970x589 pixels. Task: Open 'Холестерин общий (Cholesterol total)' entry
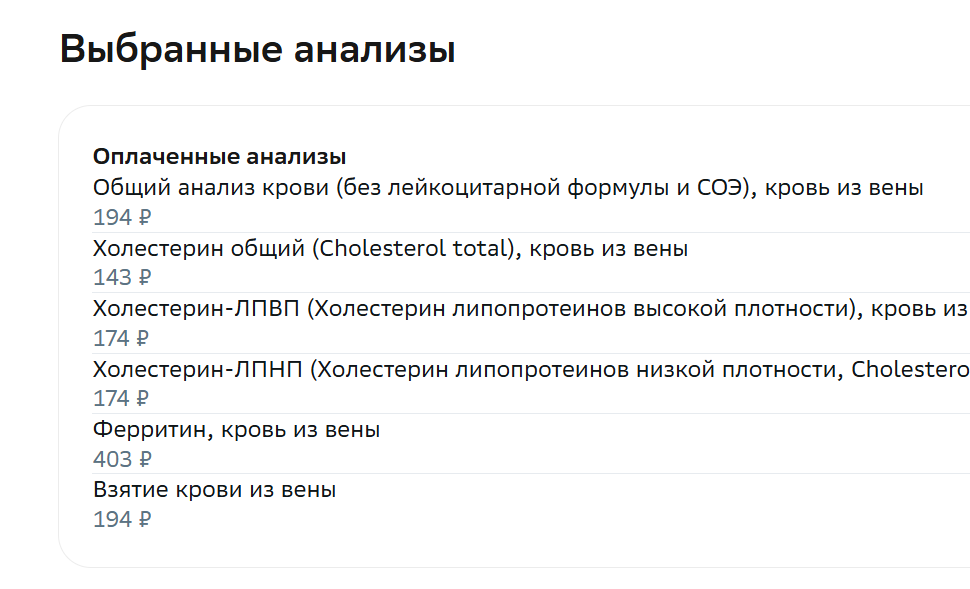coord(390,248)
